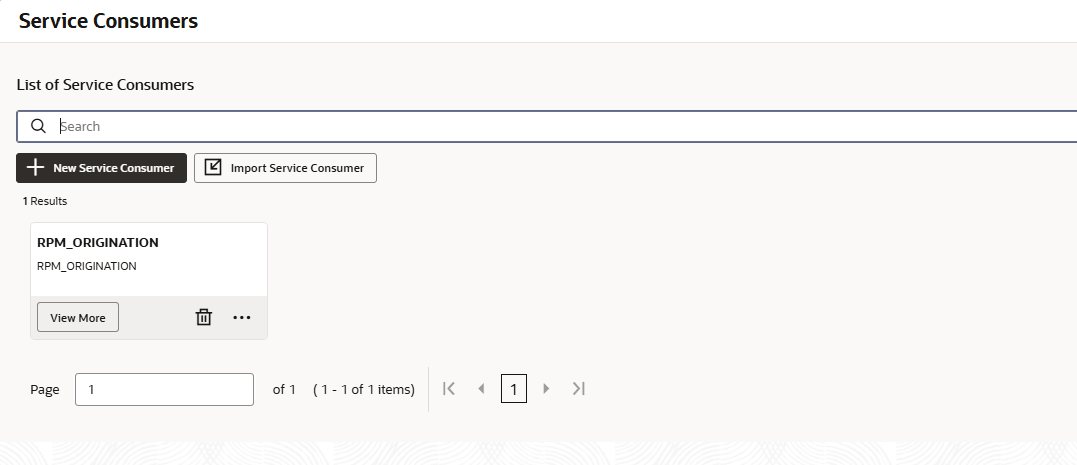1077x465 pixels.
Task: Delete RPM_ORIGINATION using the trash icon
Action: point(204,317)
